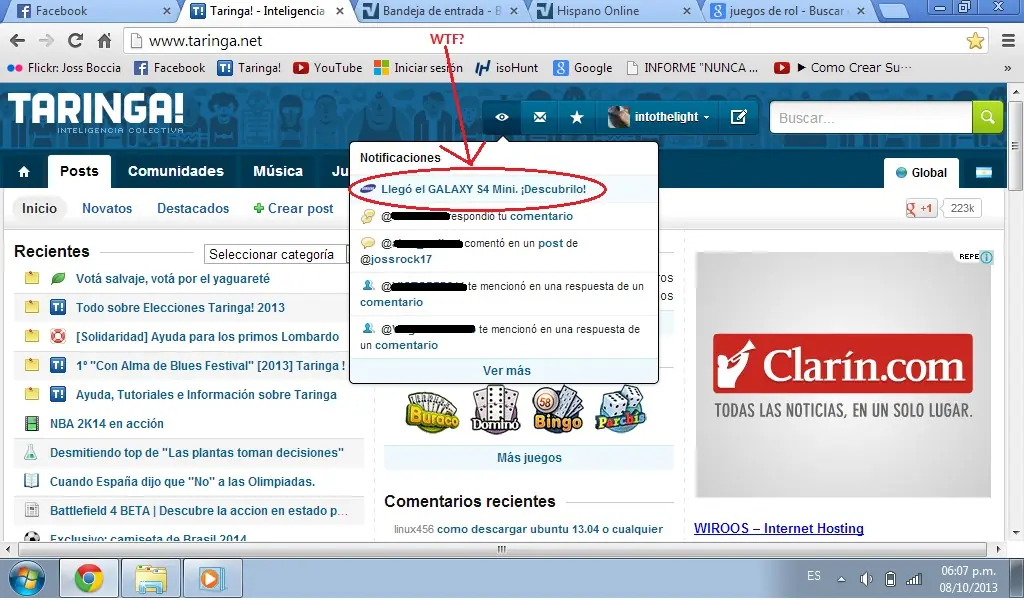Open the Flickr: Joss Boccia bookmark
The width and height of the screenshot is (1024, 600).
[64, 68]
